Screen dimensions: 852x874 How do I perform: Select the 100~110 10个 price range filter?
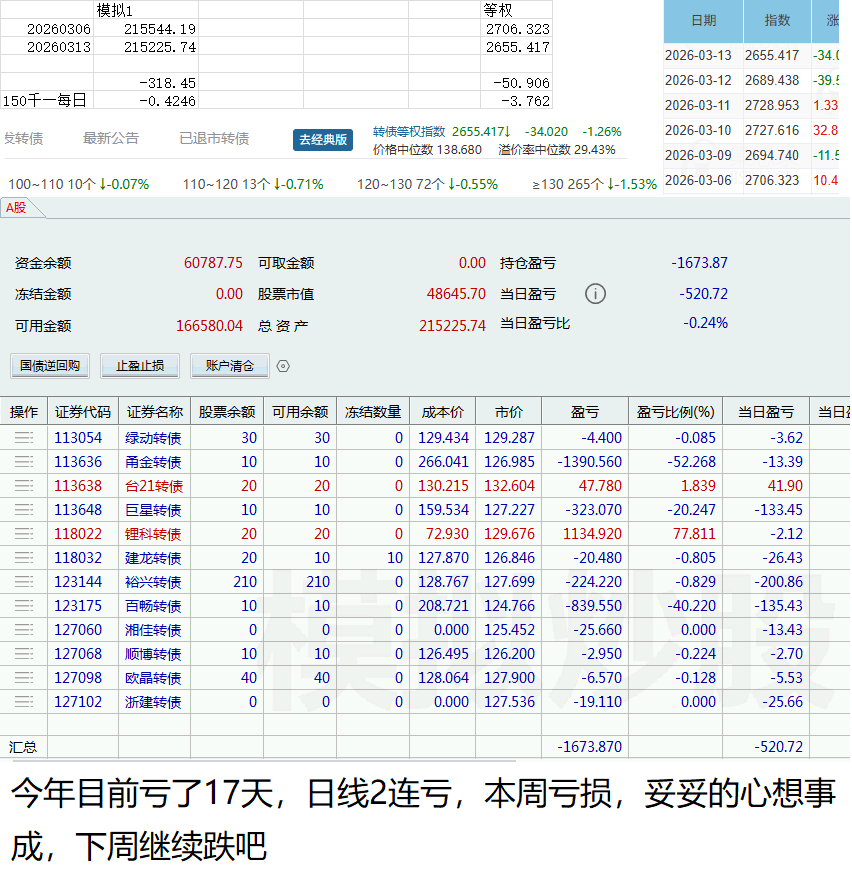79,184
